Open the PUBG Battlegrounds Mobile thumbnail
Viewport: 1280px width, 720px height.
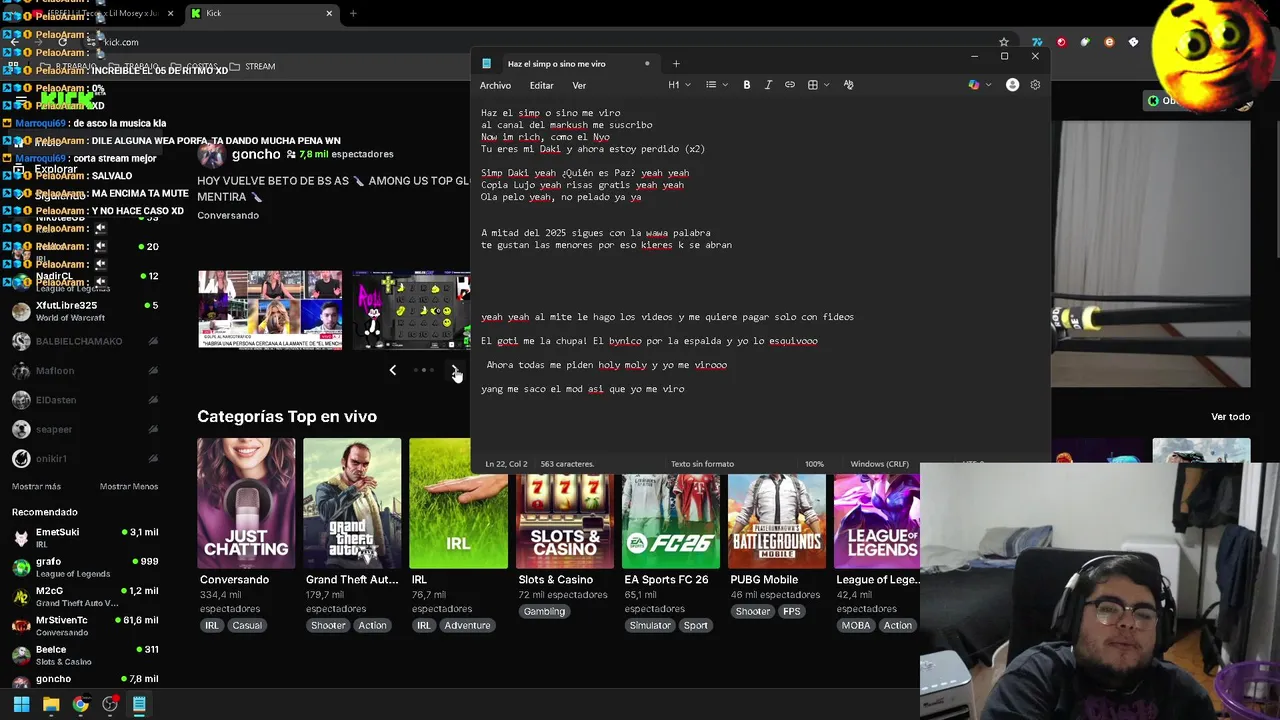tap(777, 521)
